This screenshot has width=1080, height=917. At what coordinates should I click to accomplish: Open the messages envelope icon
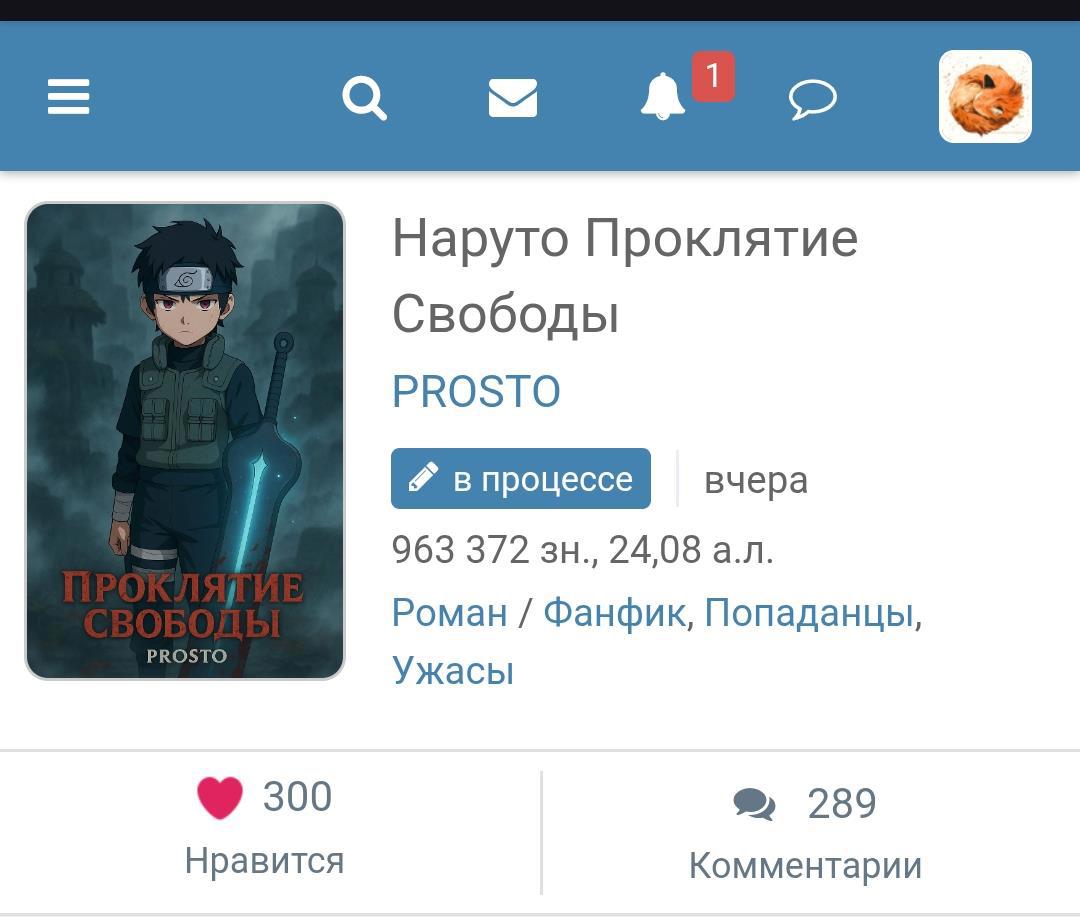pos(513,98)
